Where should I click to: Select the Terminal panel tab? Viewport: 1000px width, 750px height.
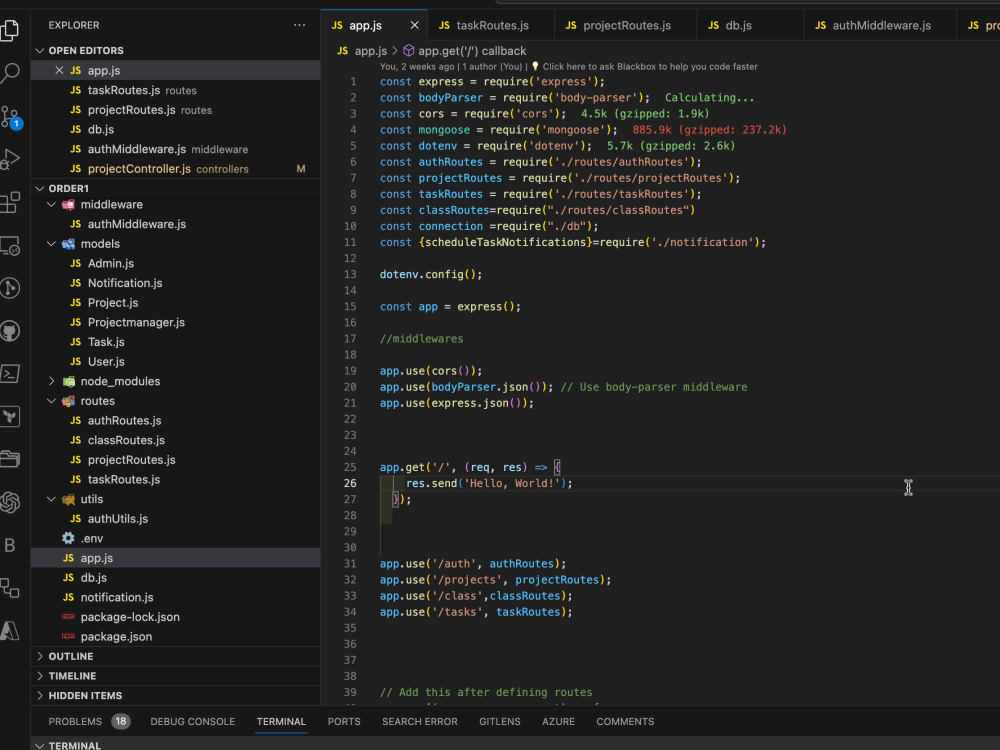tap(281, 721)
